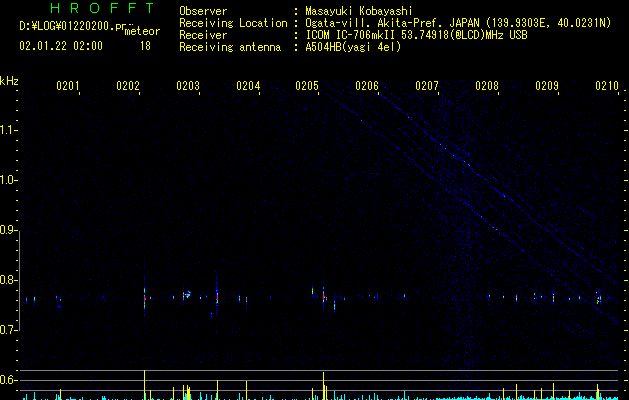The image size is (629, 400).
Task: Click the 0209 time marker
Action: 547,85
